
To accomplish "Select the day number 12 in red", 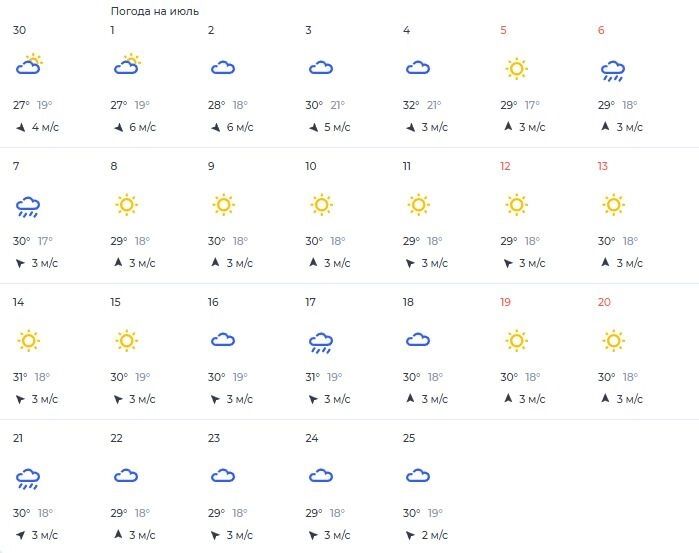I will (505, 166).
